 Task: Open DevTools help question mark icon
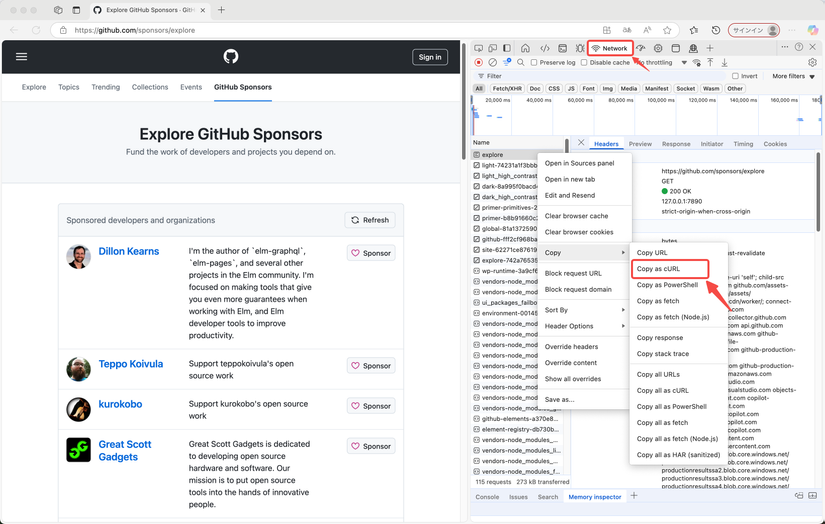click(799, 47)
